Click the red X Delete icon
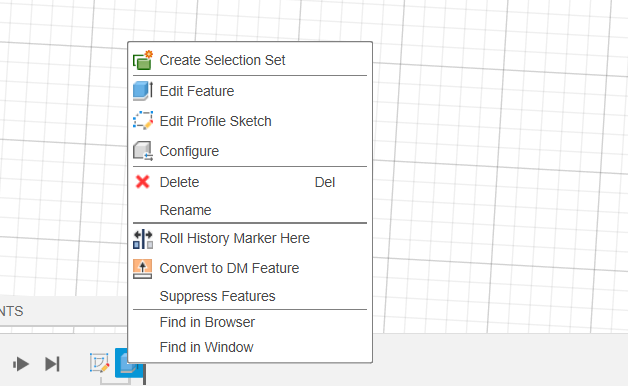 (x=143, y=182)
